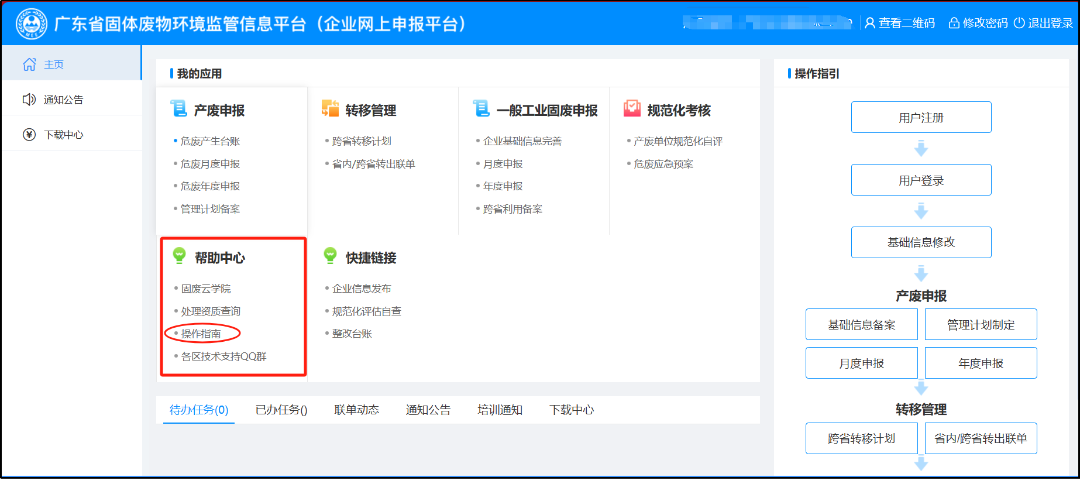Click the lock icon next to 修改密码

pyautogui.click(x=954, y=23)
